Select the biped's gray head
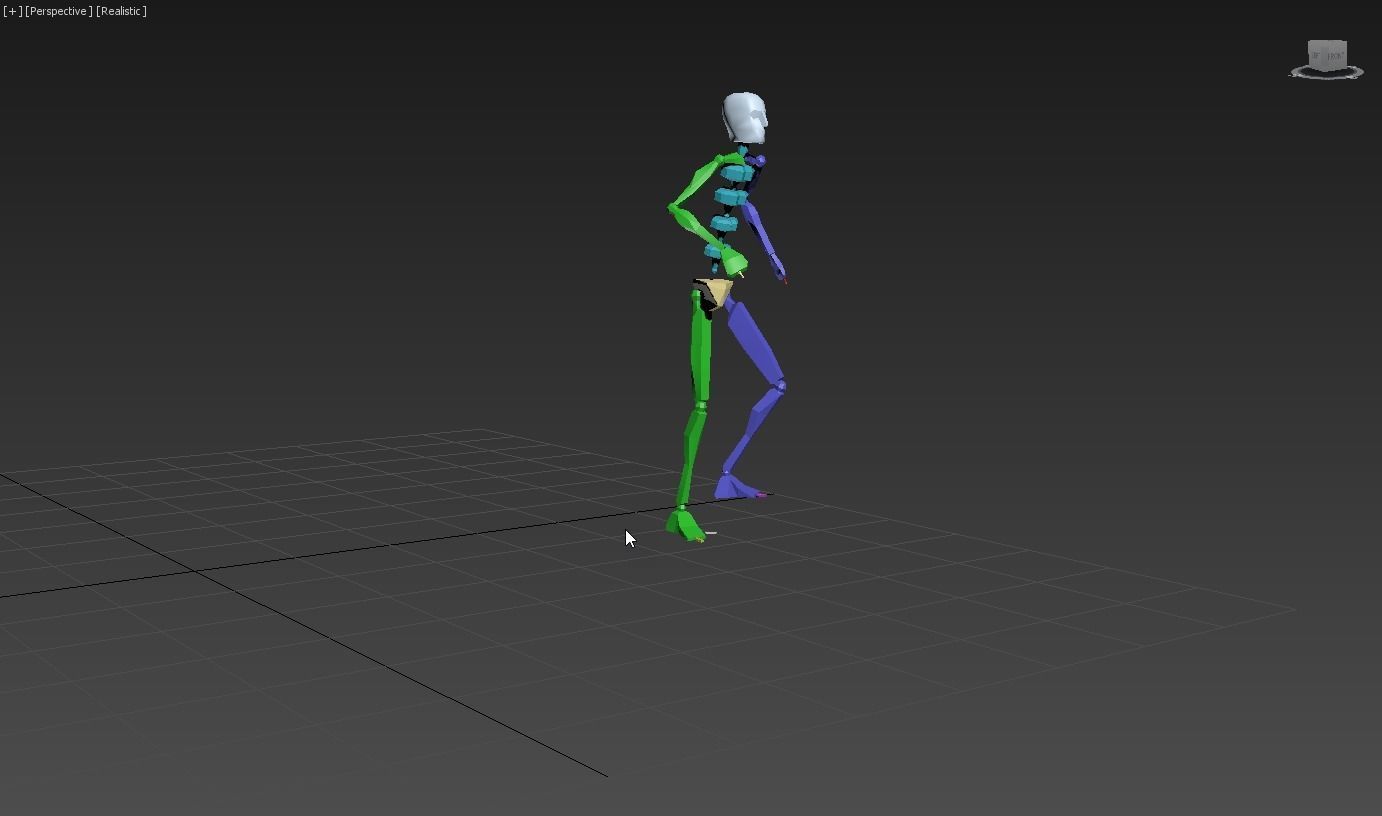Screen dimensions: 1382x816 [x=745, y=118]
